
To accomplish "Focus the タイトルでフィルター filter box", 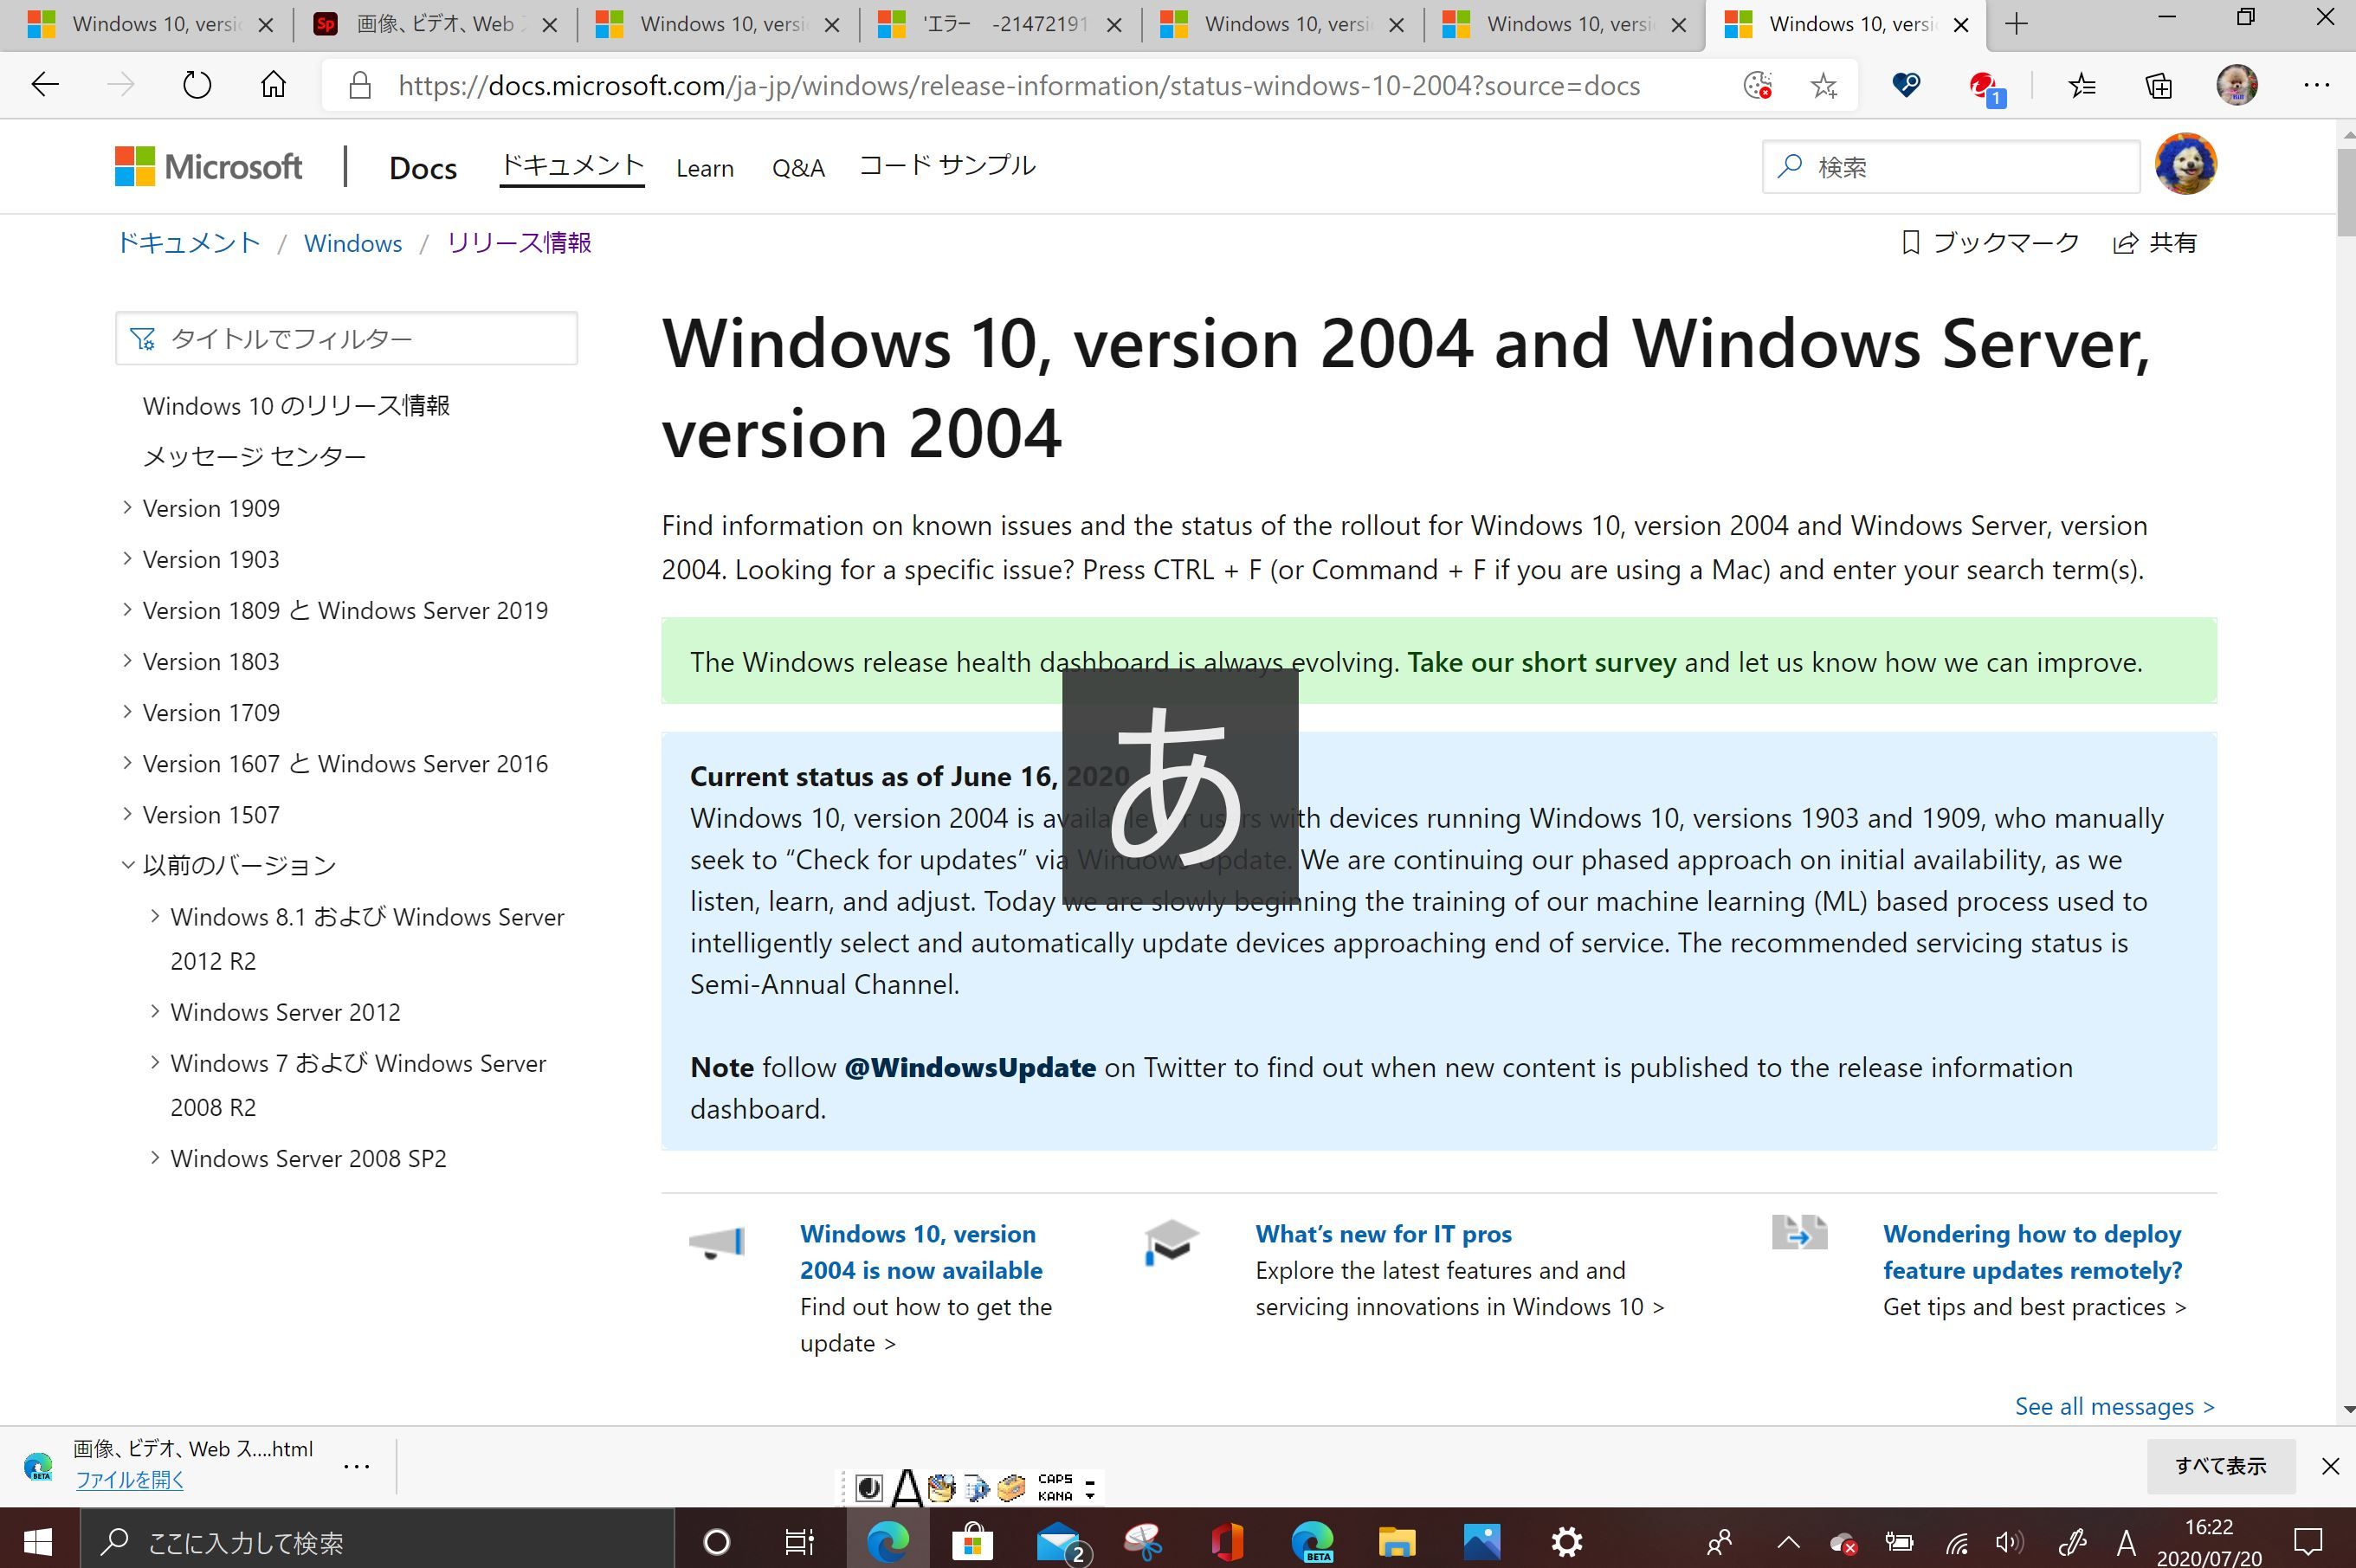I will pyautogui.click(x=346, y=338).
